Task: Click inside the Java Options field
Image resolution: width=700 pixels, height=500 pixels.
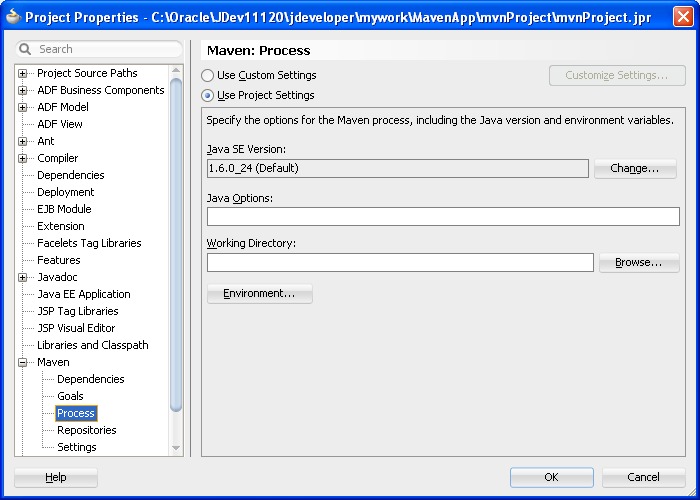Action: pyautogui.click(x=443, y=217)
